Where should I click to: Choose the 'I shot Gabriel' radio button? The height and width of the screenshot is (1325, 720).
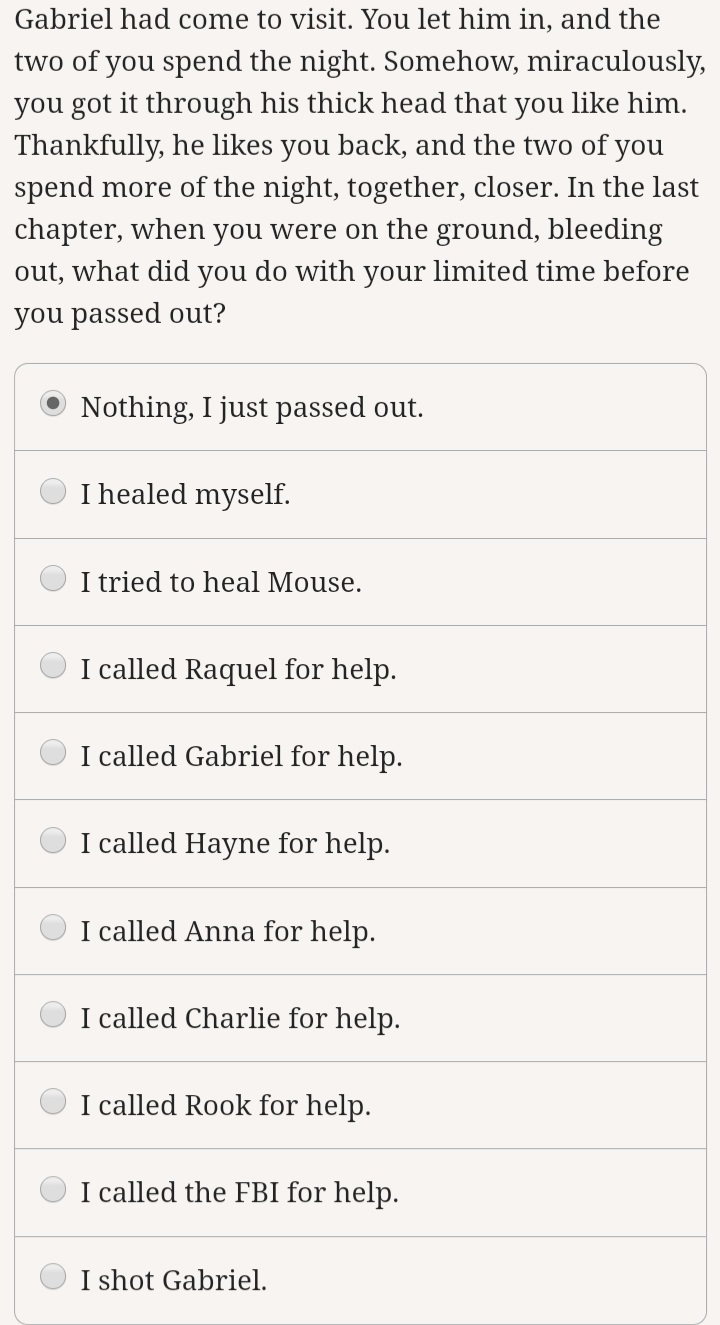click(x=53, y=1276)
